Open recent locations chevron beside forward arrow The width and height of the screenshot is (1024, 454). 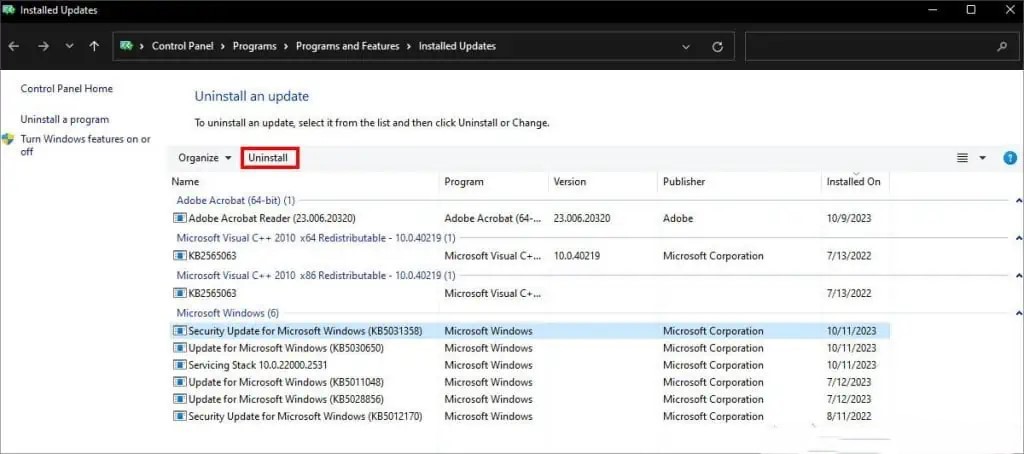[70, 46]
